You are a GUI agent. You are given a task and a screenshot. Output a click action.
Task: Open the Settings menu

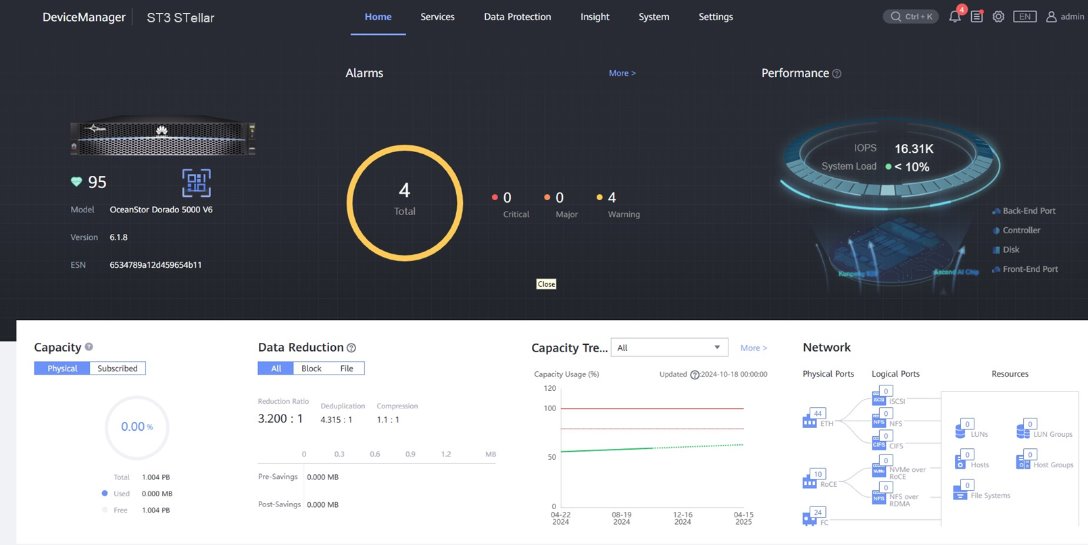715,17
